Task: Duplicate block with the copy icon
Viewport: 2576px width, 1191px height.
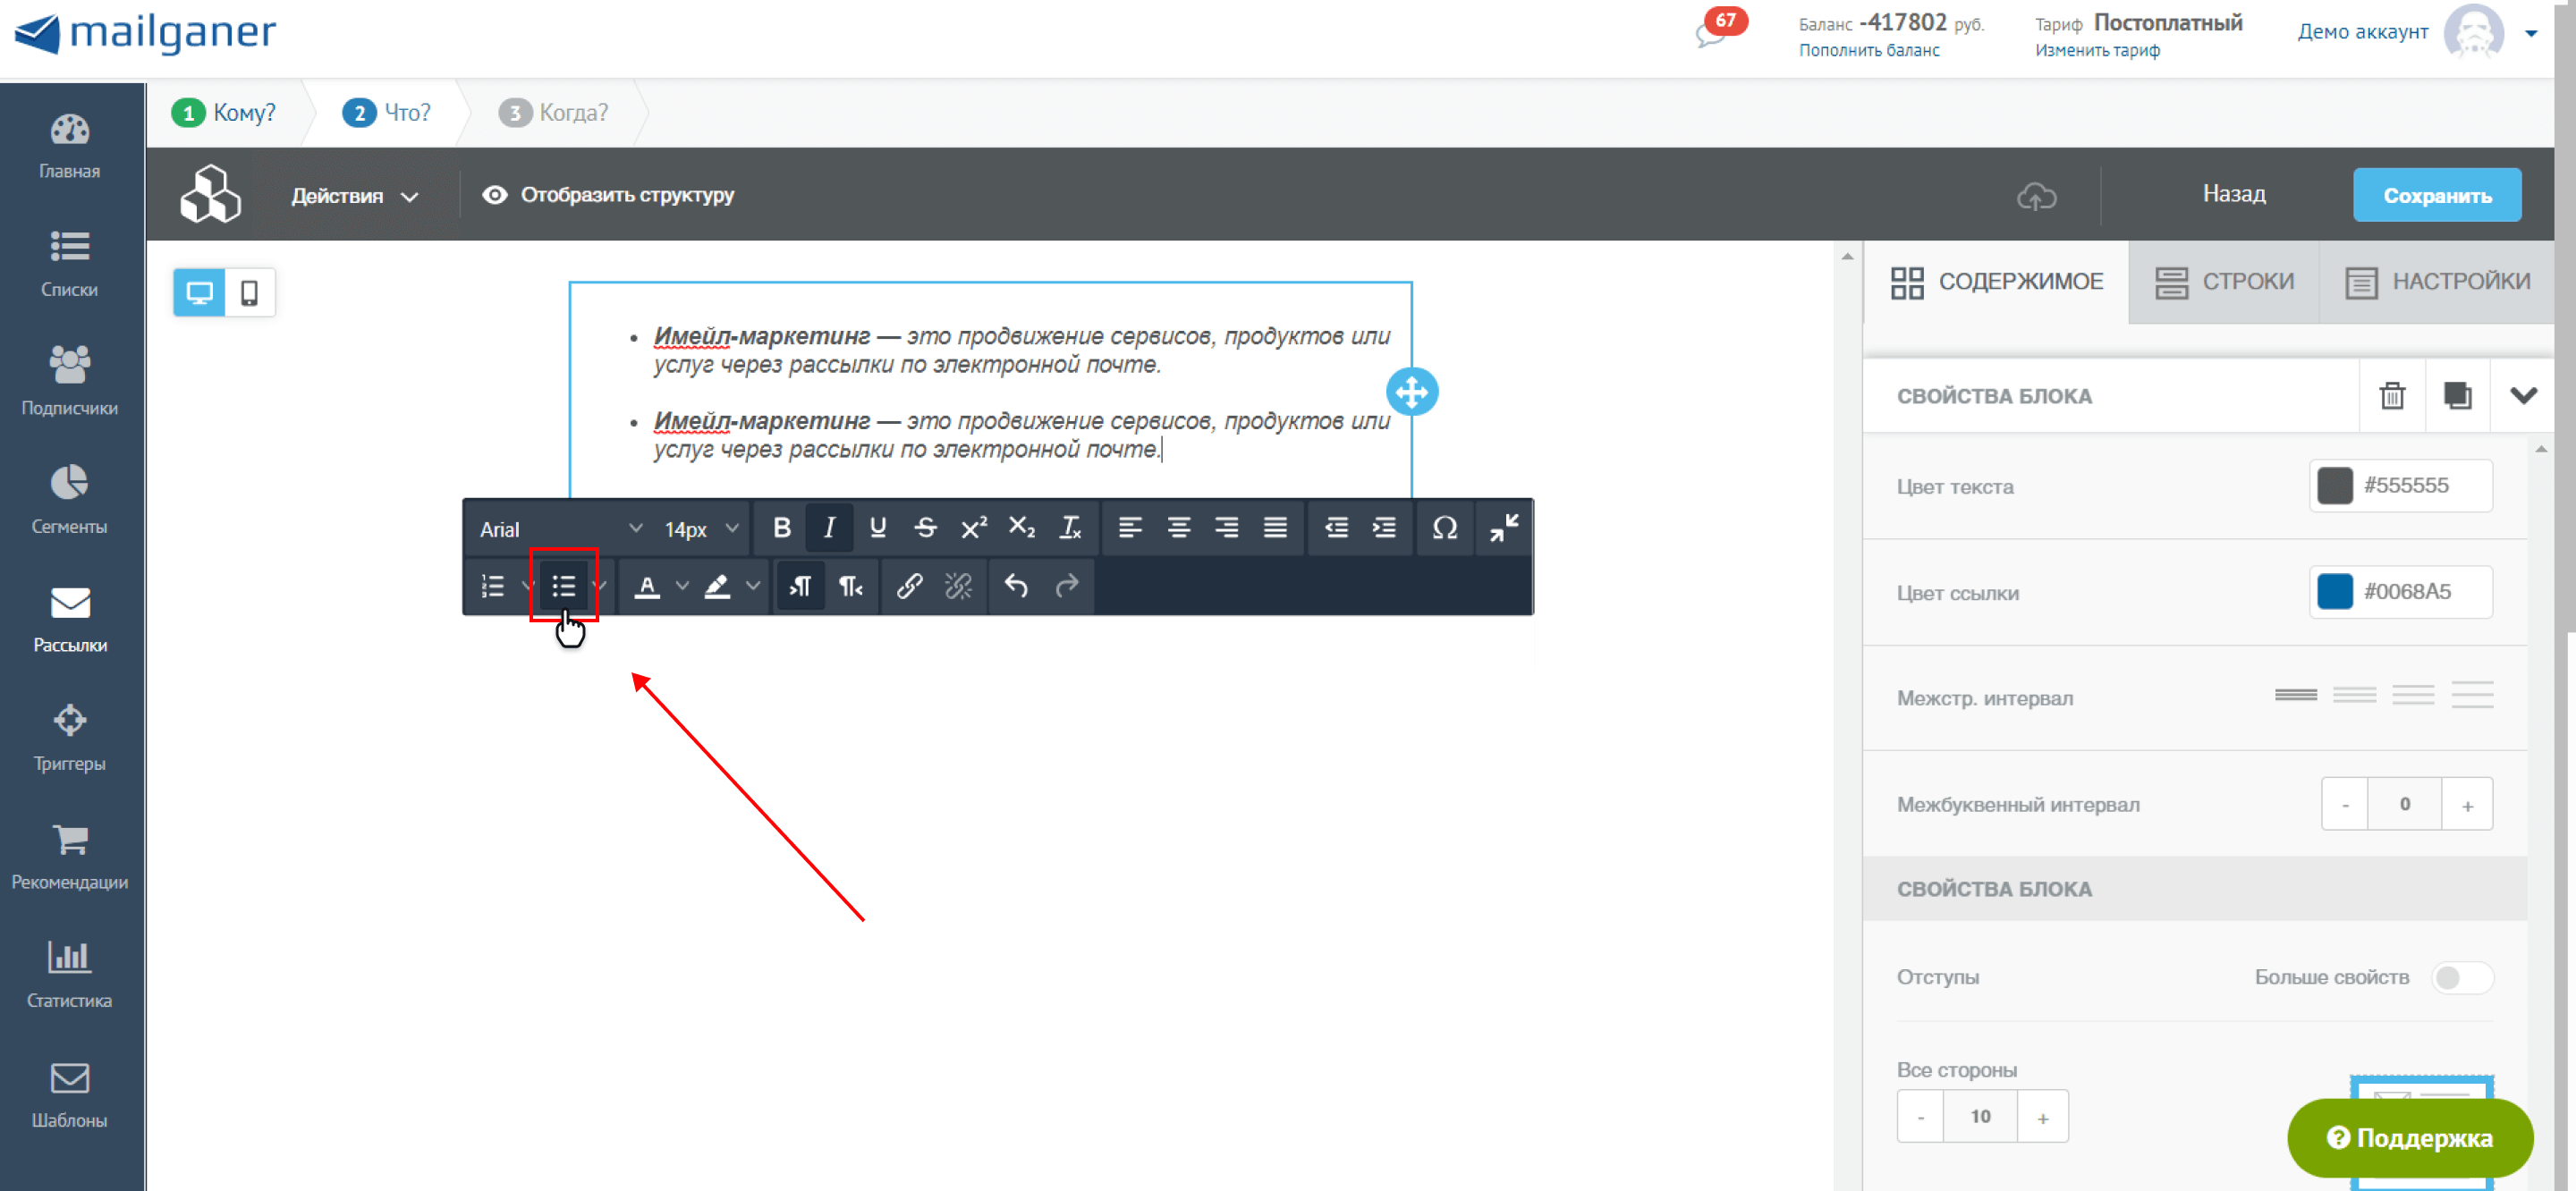Action: tap(2457, 396)
